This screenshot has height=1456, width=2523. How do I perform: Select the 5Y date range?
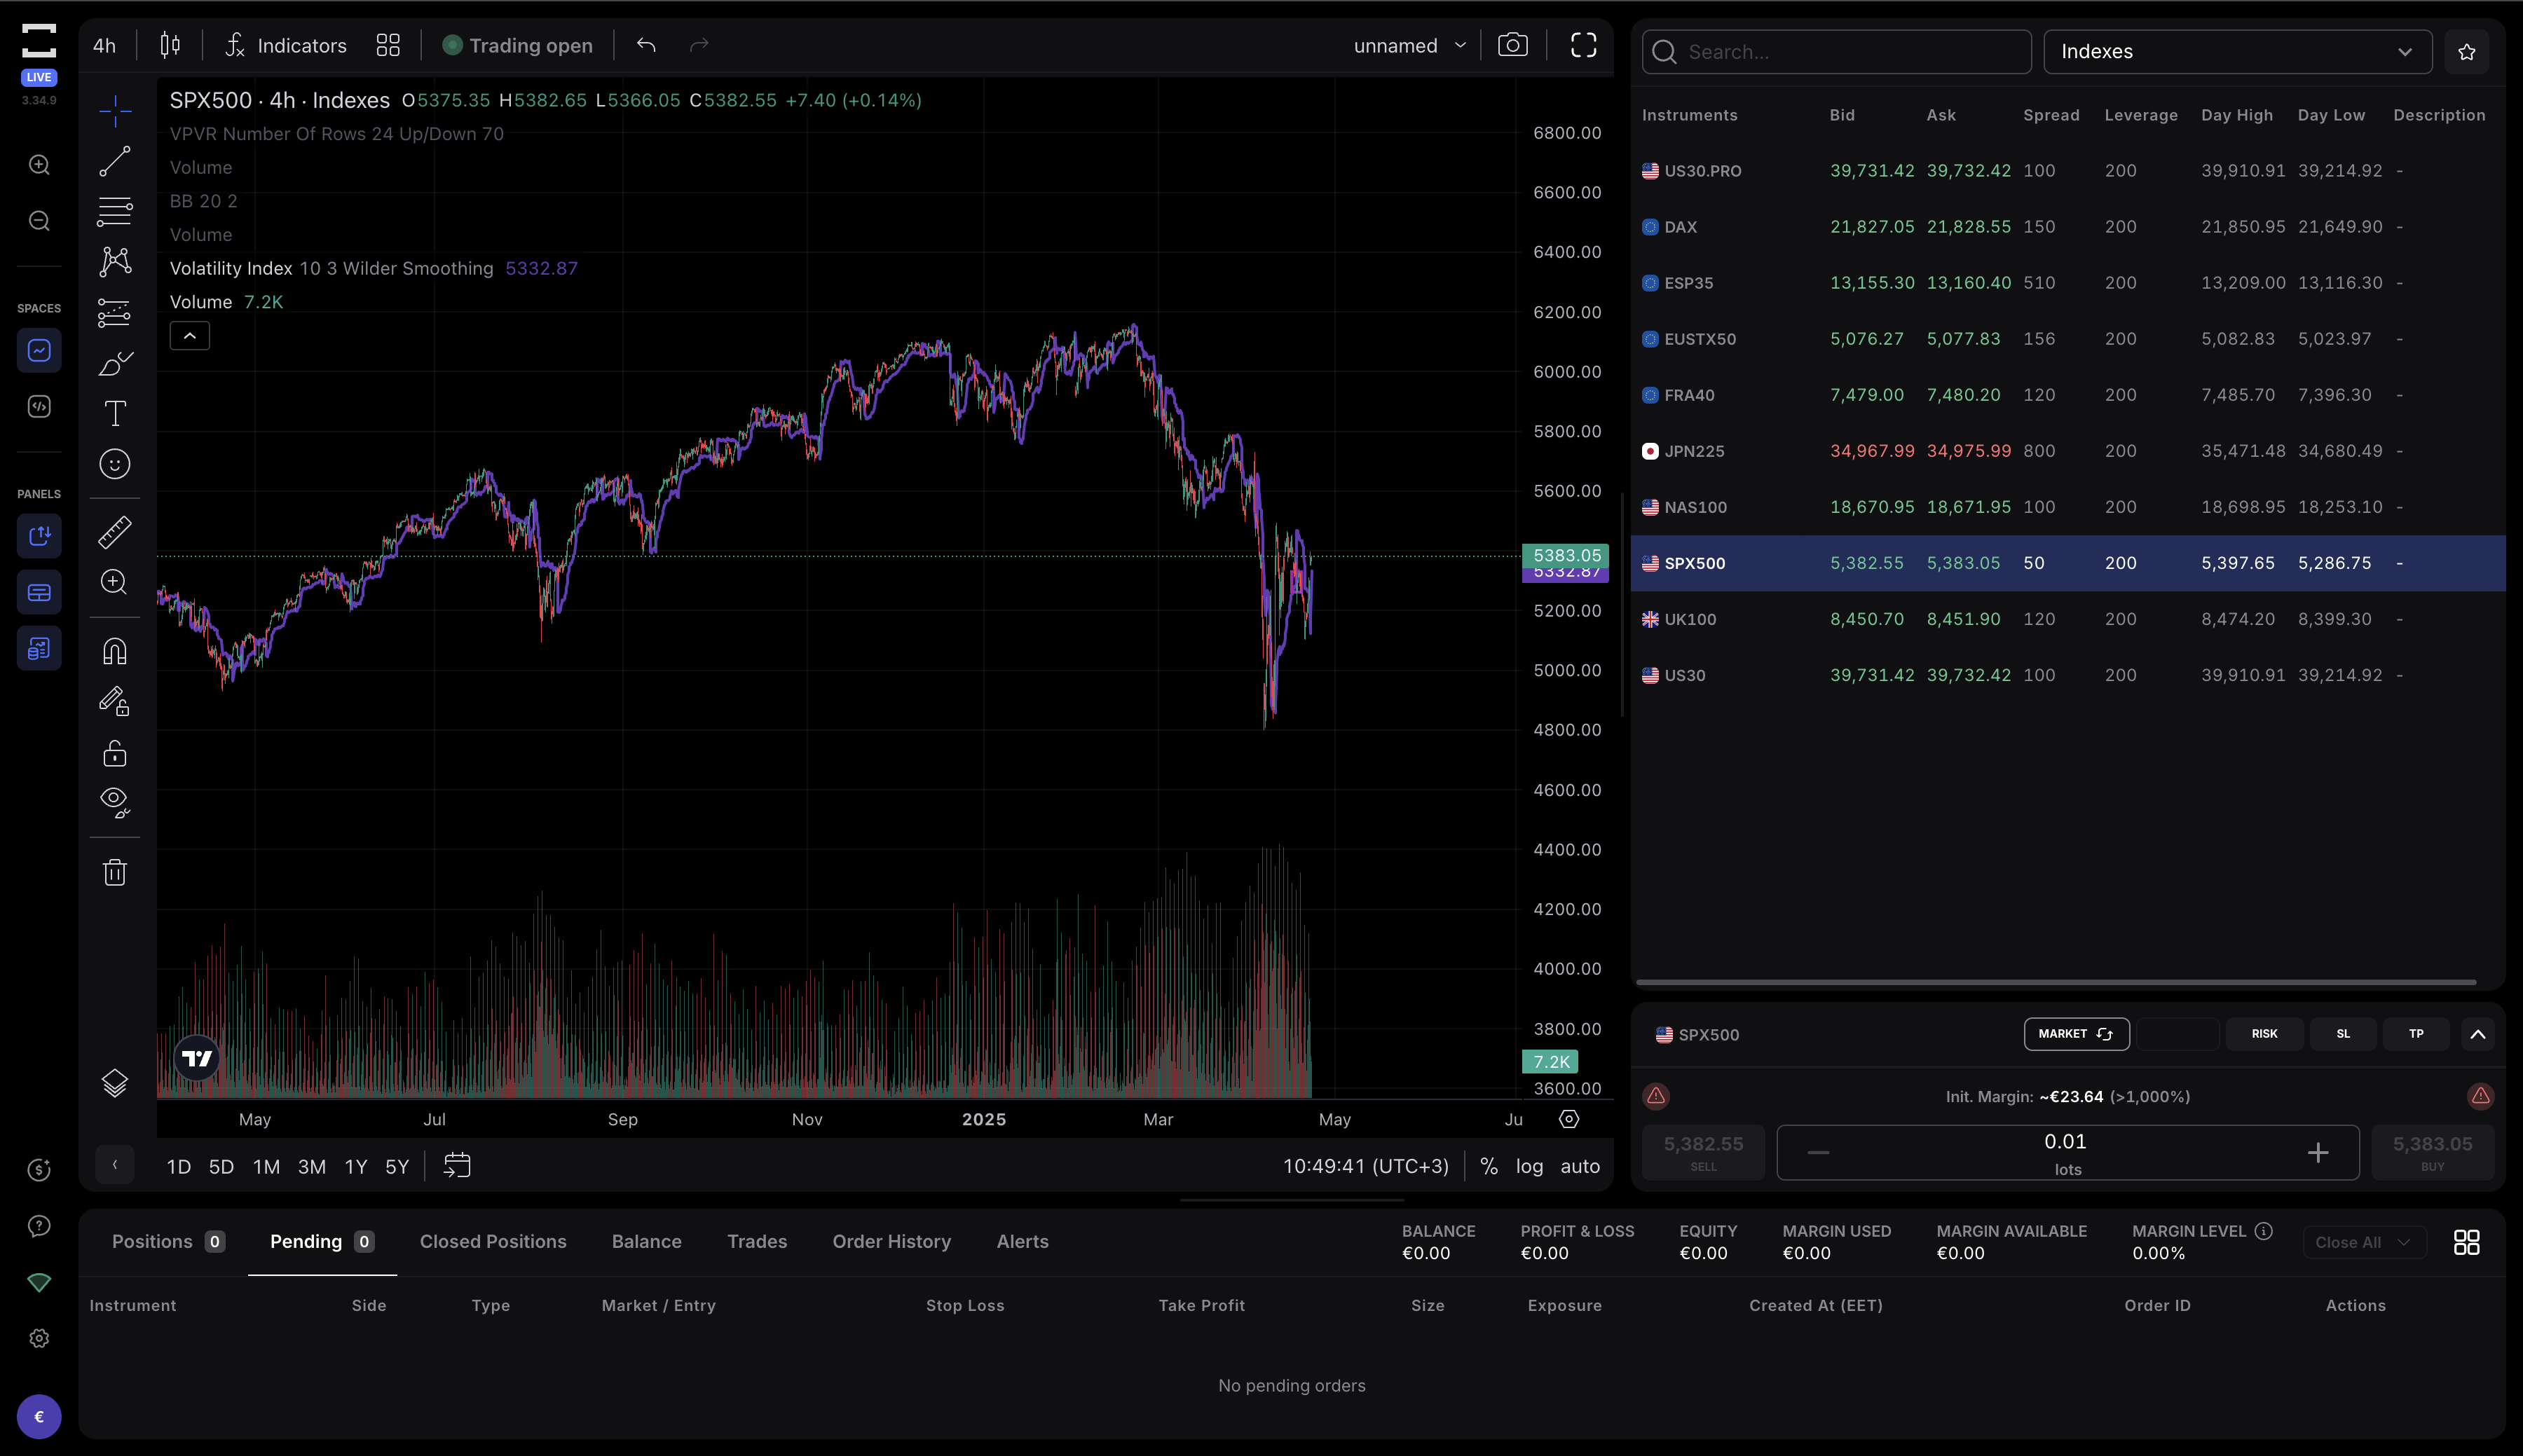[x=397, y=1167]
